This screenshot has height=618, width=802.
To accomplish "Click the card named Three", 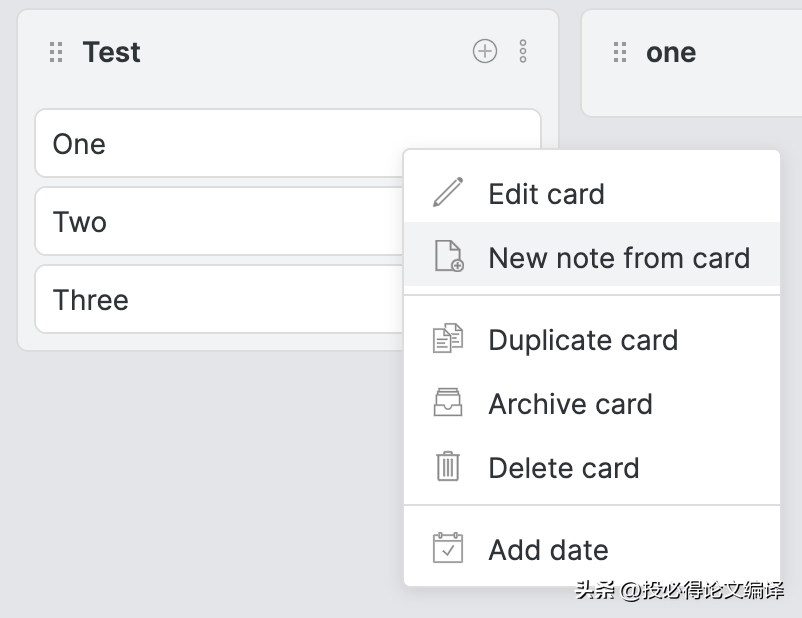I will 219,299.
